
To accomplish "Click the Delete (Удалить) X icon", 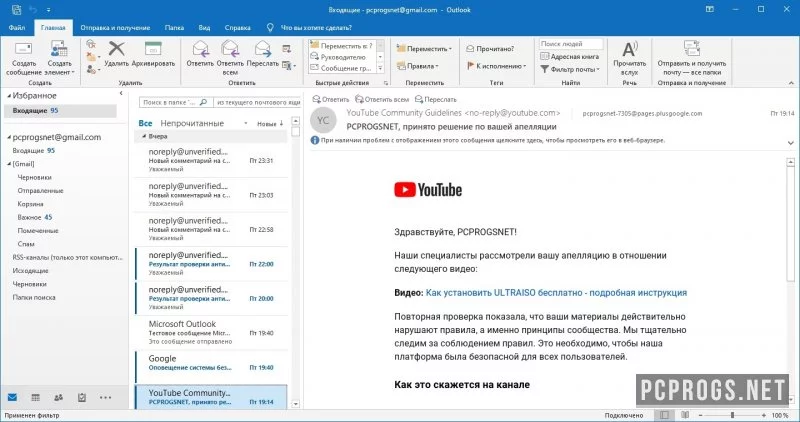I will [117, 49].
